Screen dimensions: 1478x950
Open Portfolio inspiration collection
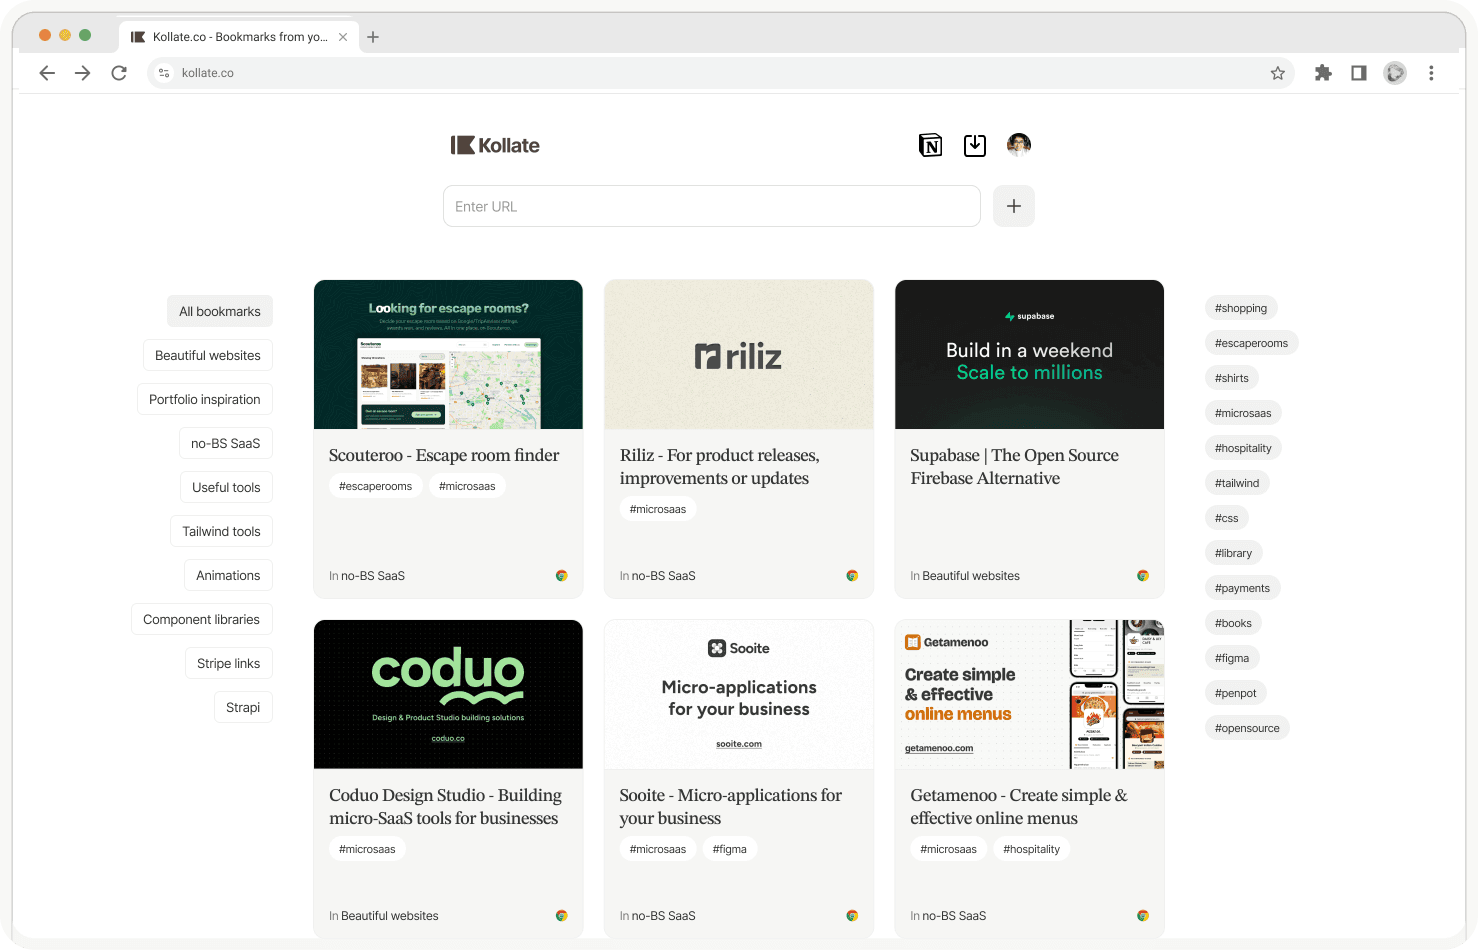[205, 399]
